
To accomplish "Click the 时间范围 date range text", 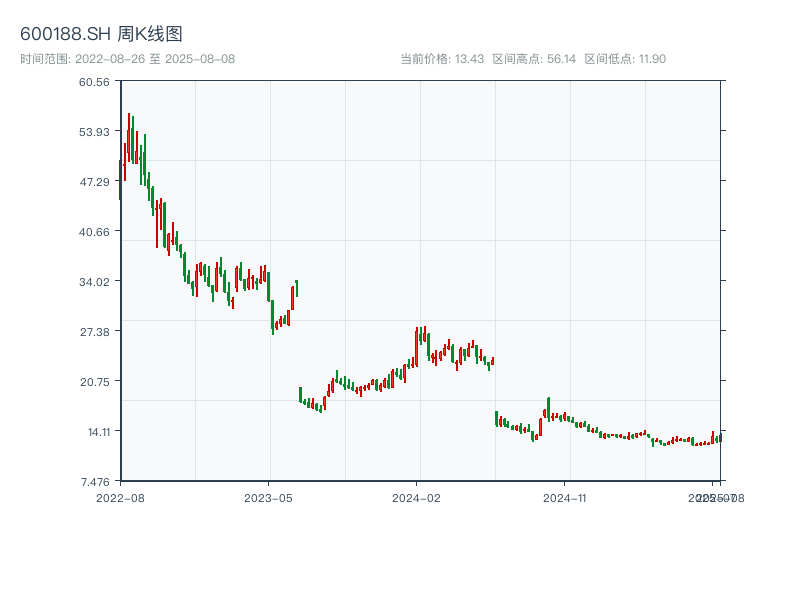I will [x=127, y=59].
